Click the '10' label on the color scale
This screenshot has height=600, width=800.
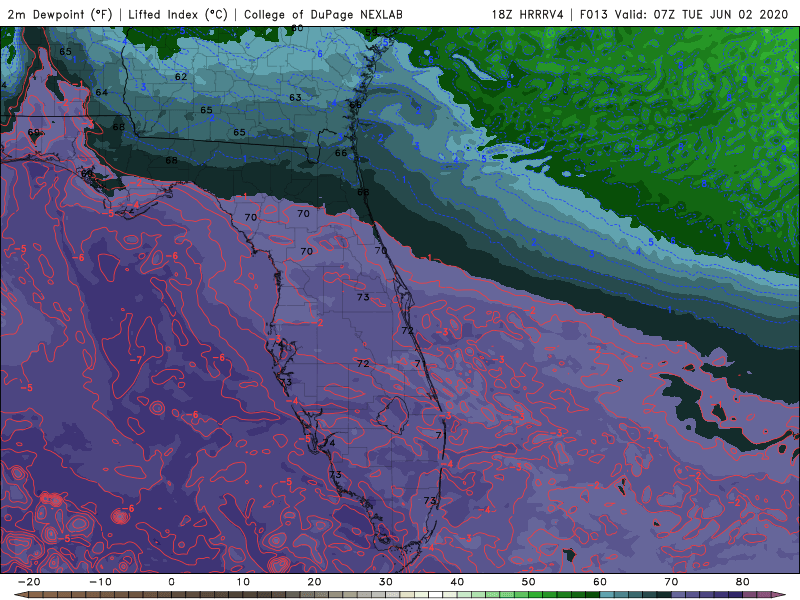coord(243,582)
